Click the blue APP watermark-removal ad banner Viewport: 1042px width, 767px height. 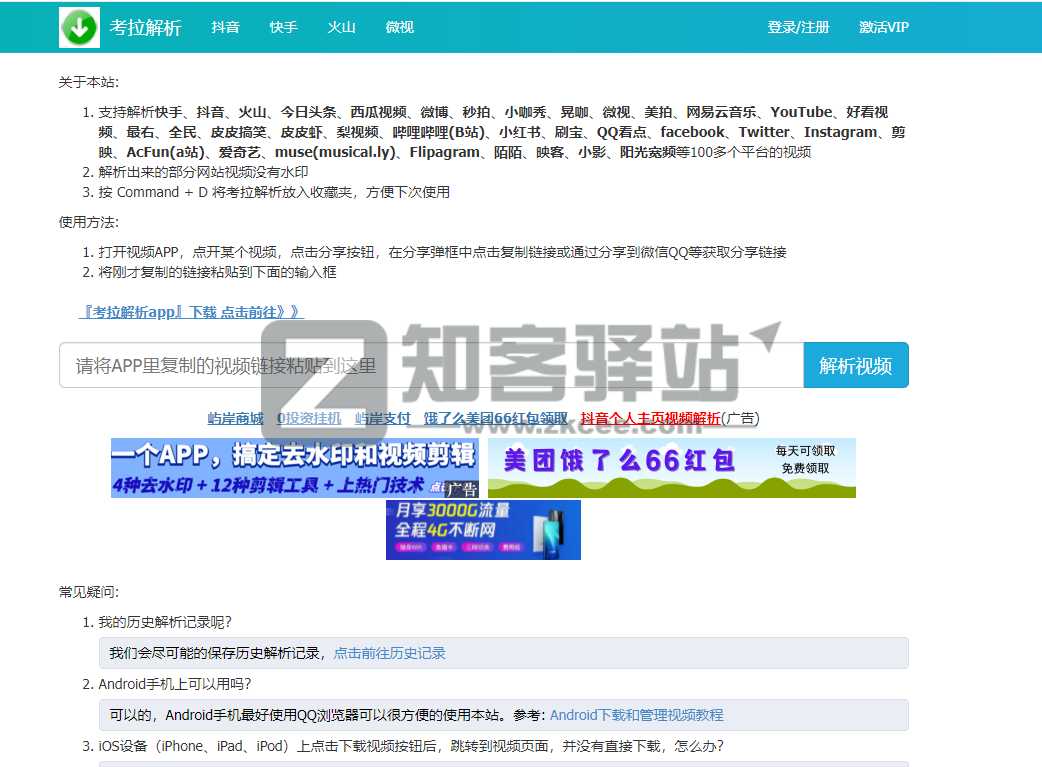[x=293, y=467]
